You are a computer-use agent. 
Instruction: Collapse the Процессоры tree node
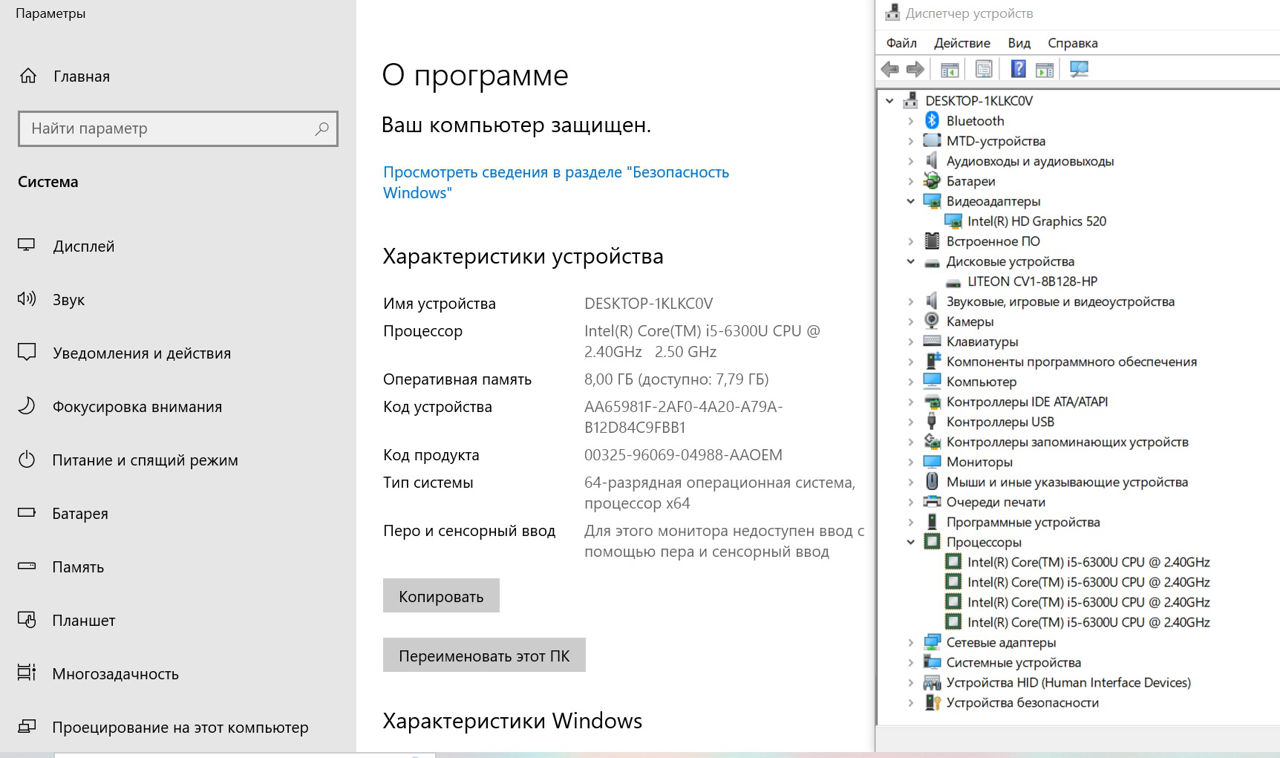tap(911, 542)
